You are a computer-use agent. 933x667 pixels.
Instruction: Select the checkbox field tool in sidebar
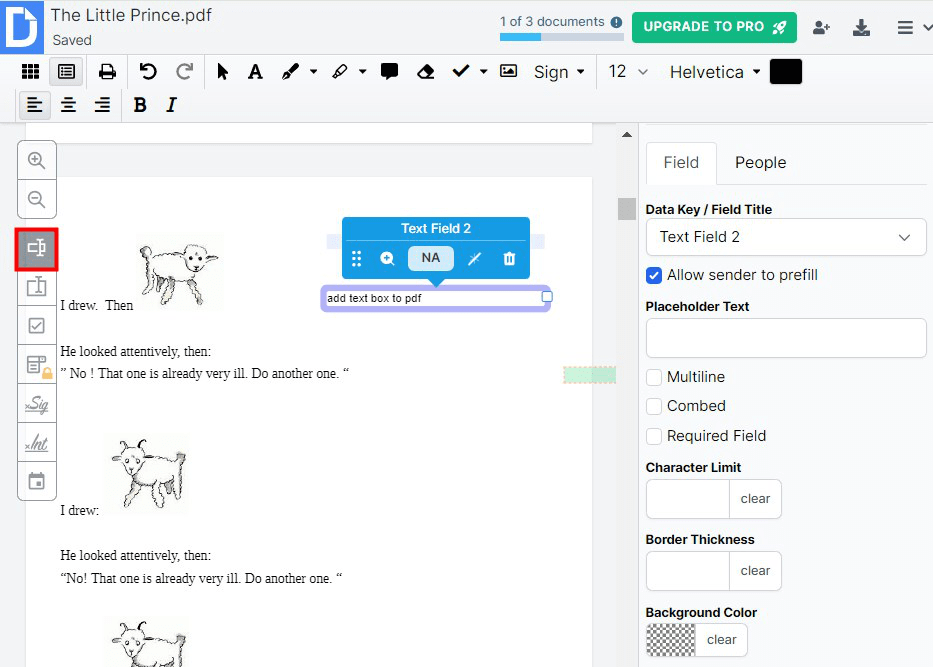tap(37, 325)
